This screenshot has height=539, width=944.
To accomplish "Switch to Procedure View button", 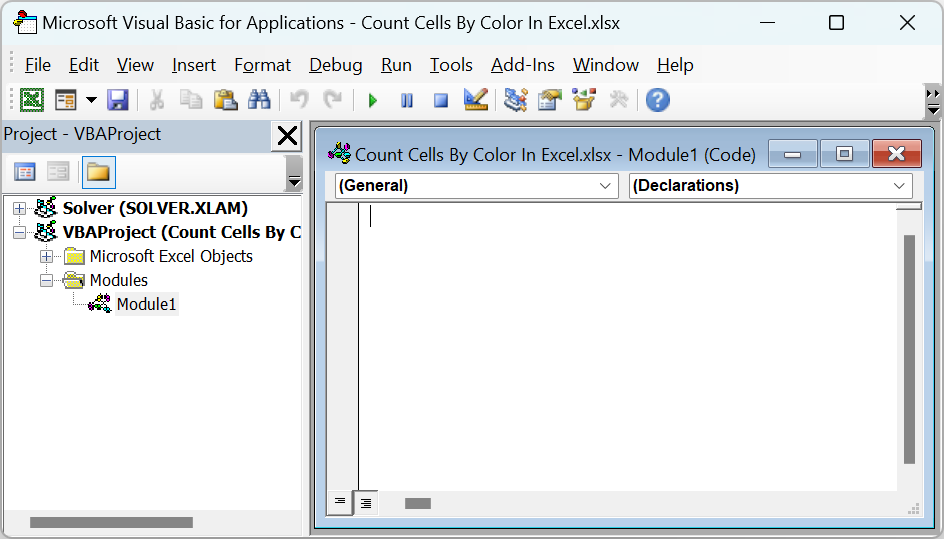I will (x=340, y=502).
